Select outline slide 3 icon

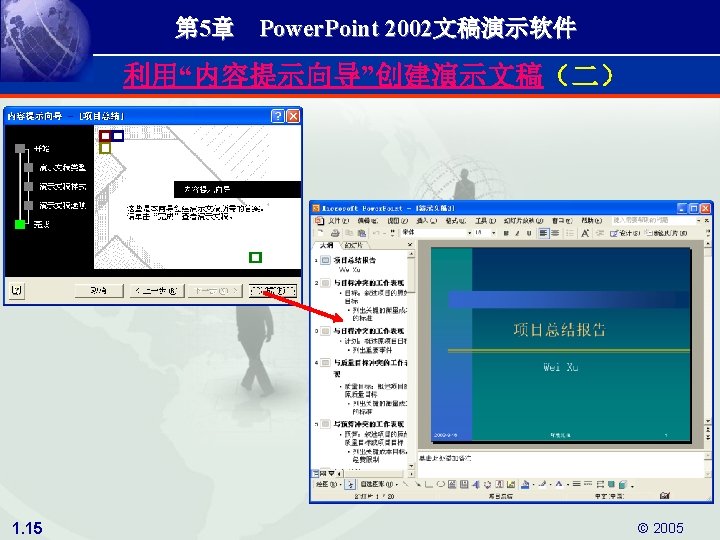326,331
